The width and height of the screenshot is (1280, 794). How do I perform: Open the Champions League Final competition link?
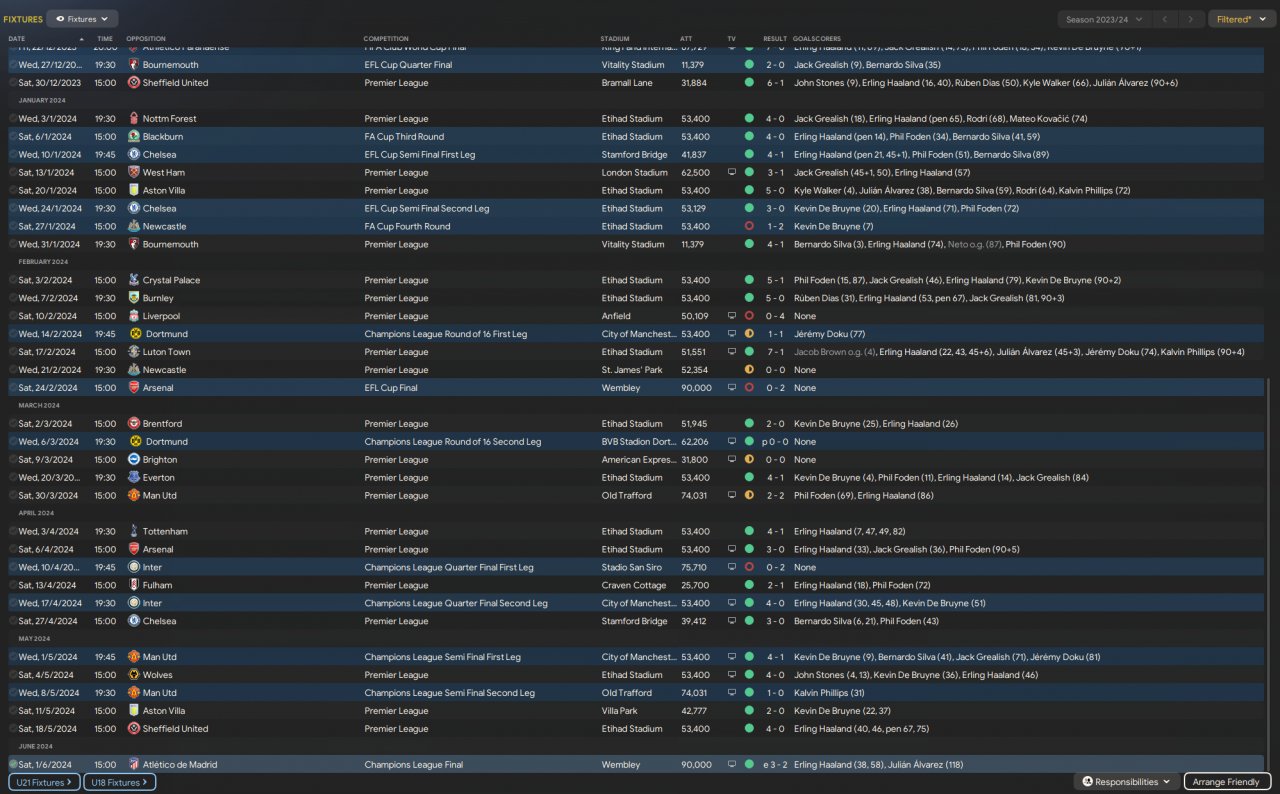tap(414, 765)
